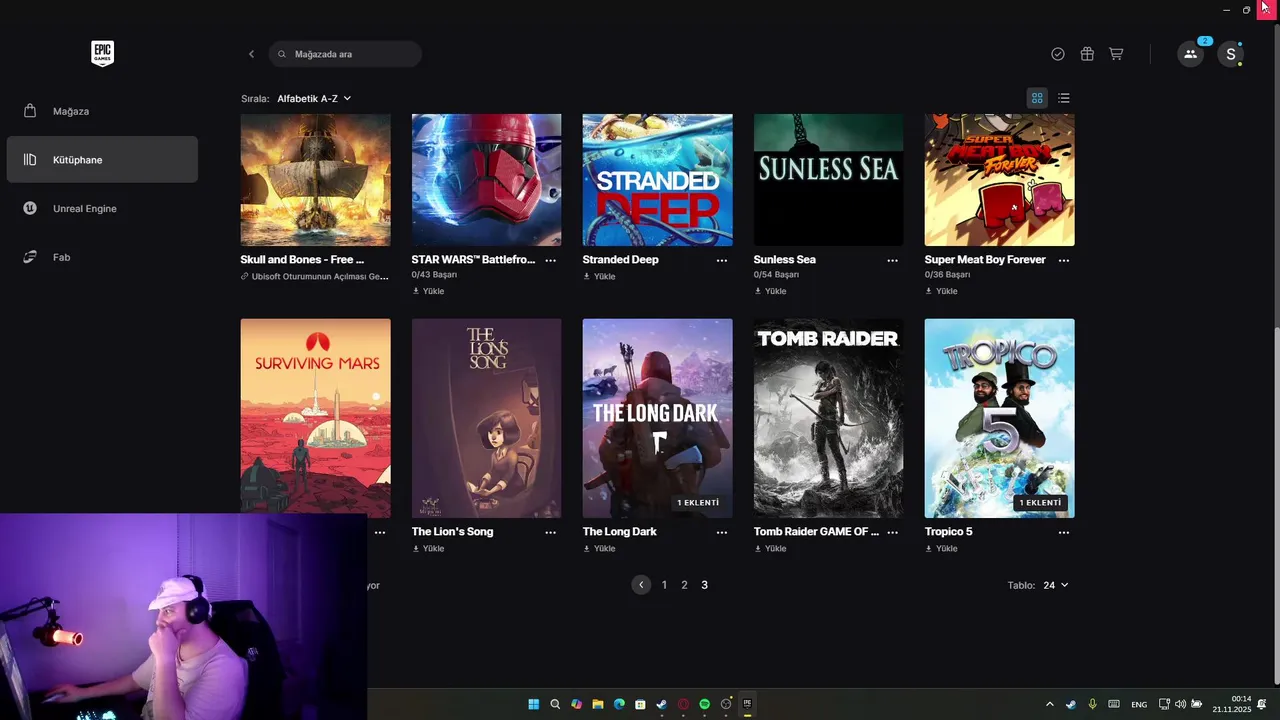Open options menu for Sunless Sea

pos(893,260)
